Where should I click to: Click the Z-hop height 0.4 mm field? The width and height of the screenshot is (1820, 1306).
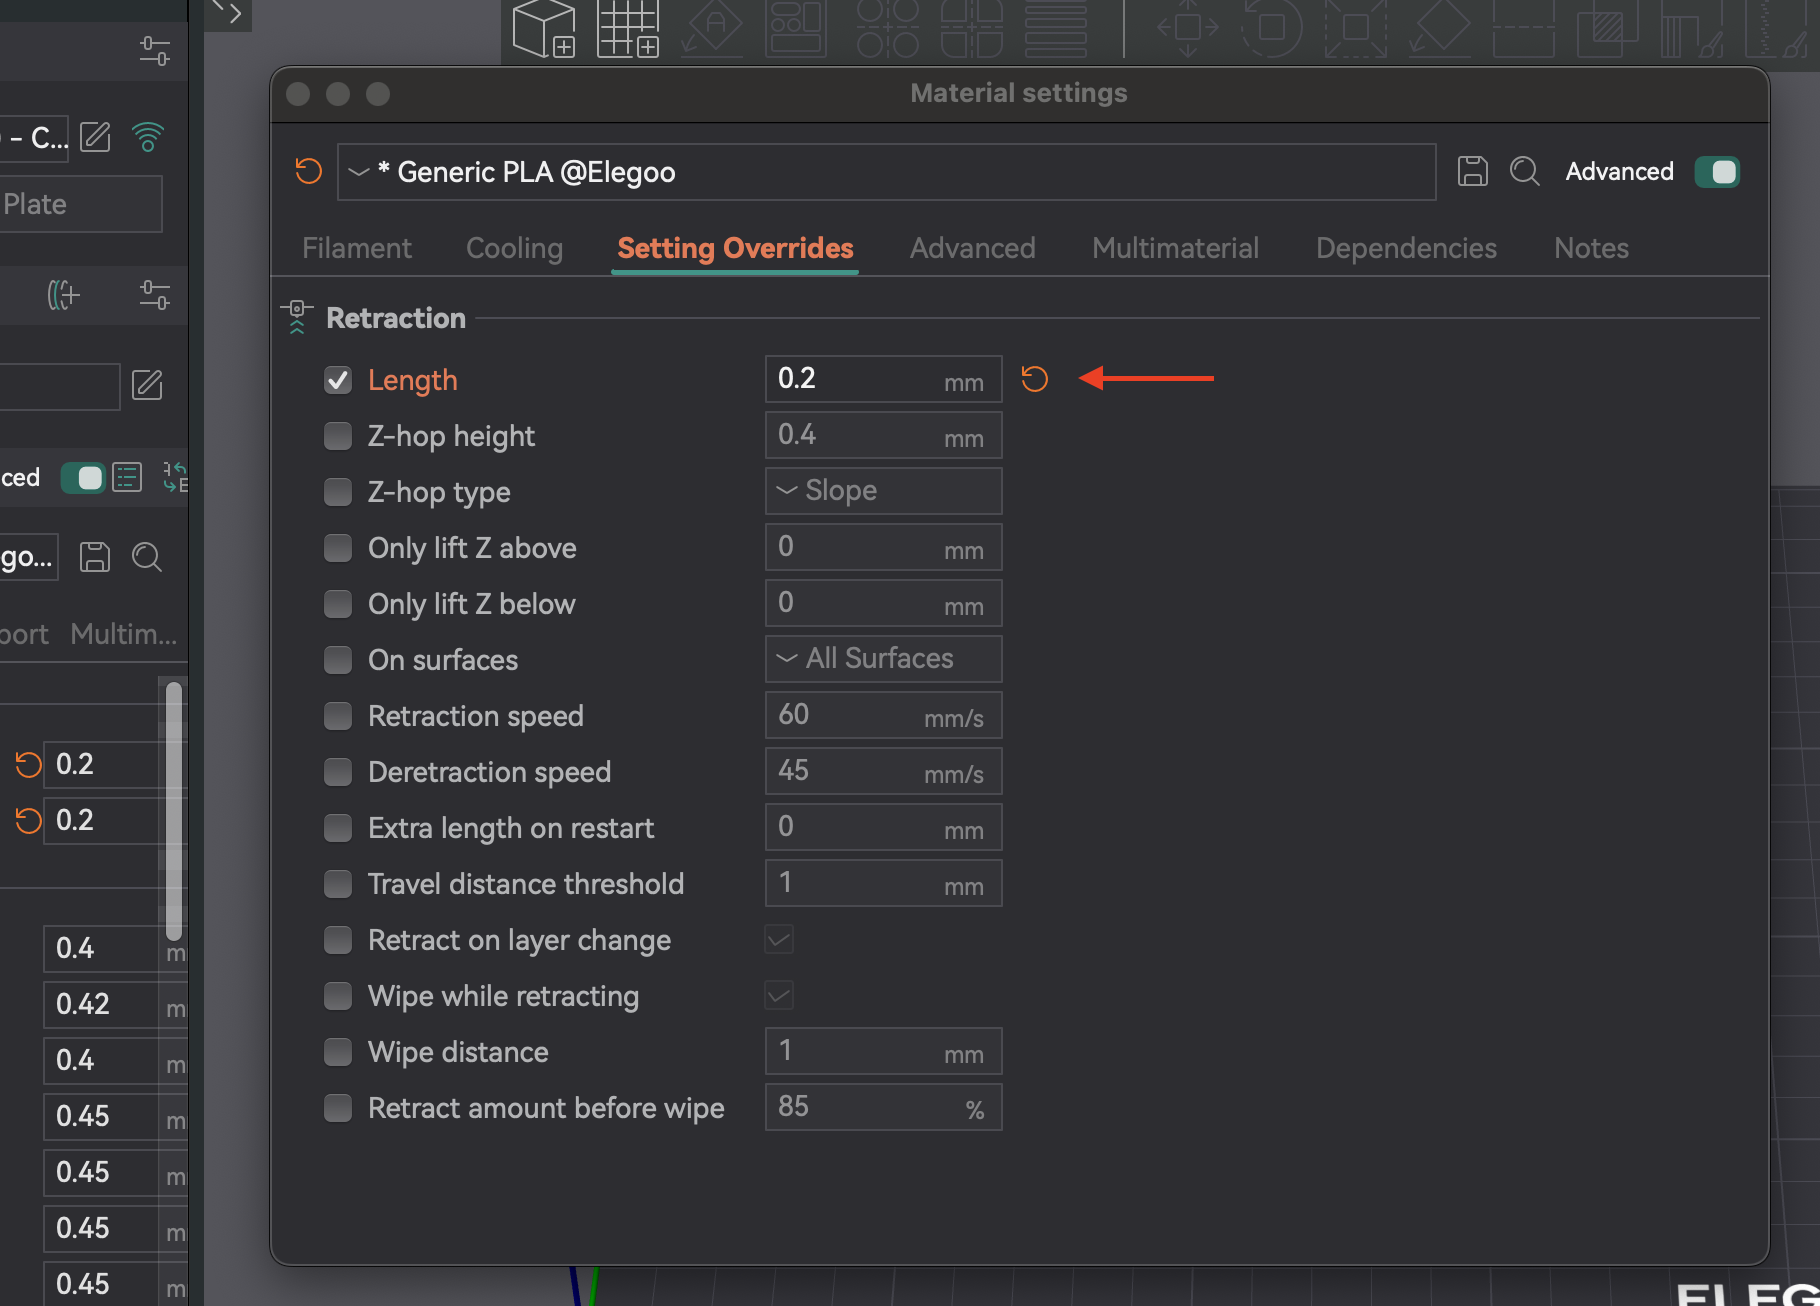click(x=883, y=435)
